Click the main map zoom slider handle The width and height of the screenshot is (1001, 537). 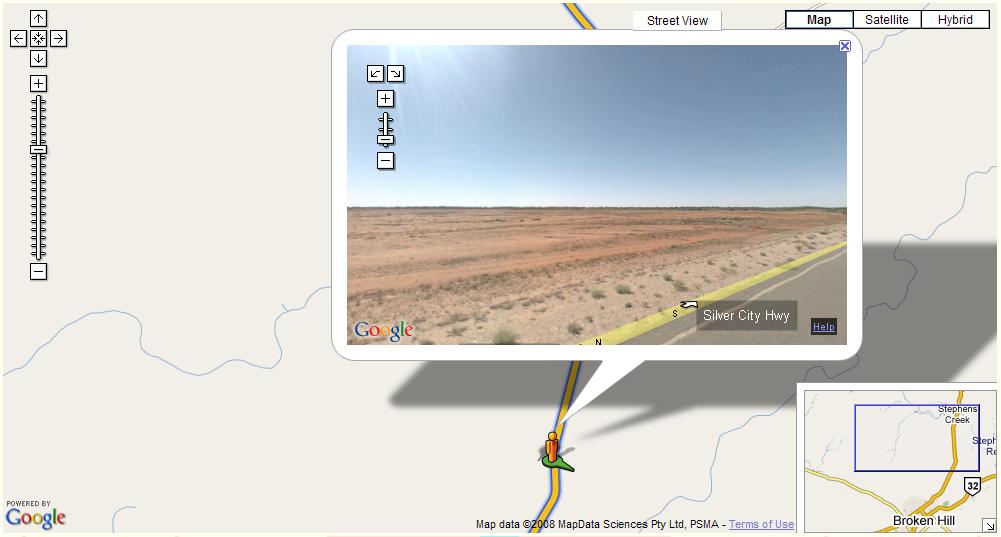[x=38, y=150]
